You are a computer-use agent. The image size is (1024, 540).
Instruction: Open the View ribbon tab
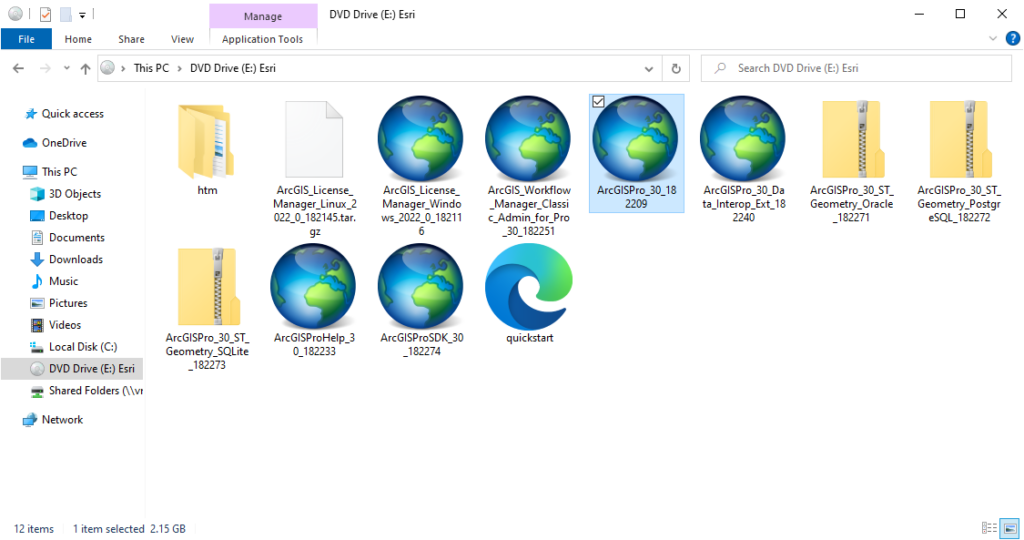point(182,39)
